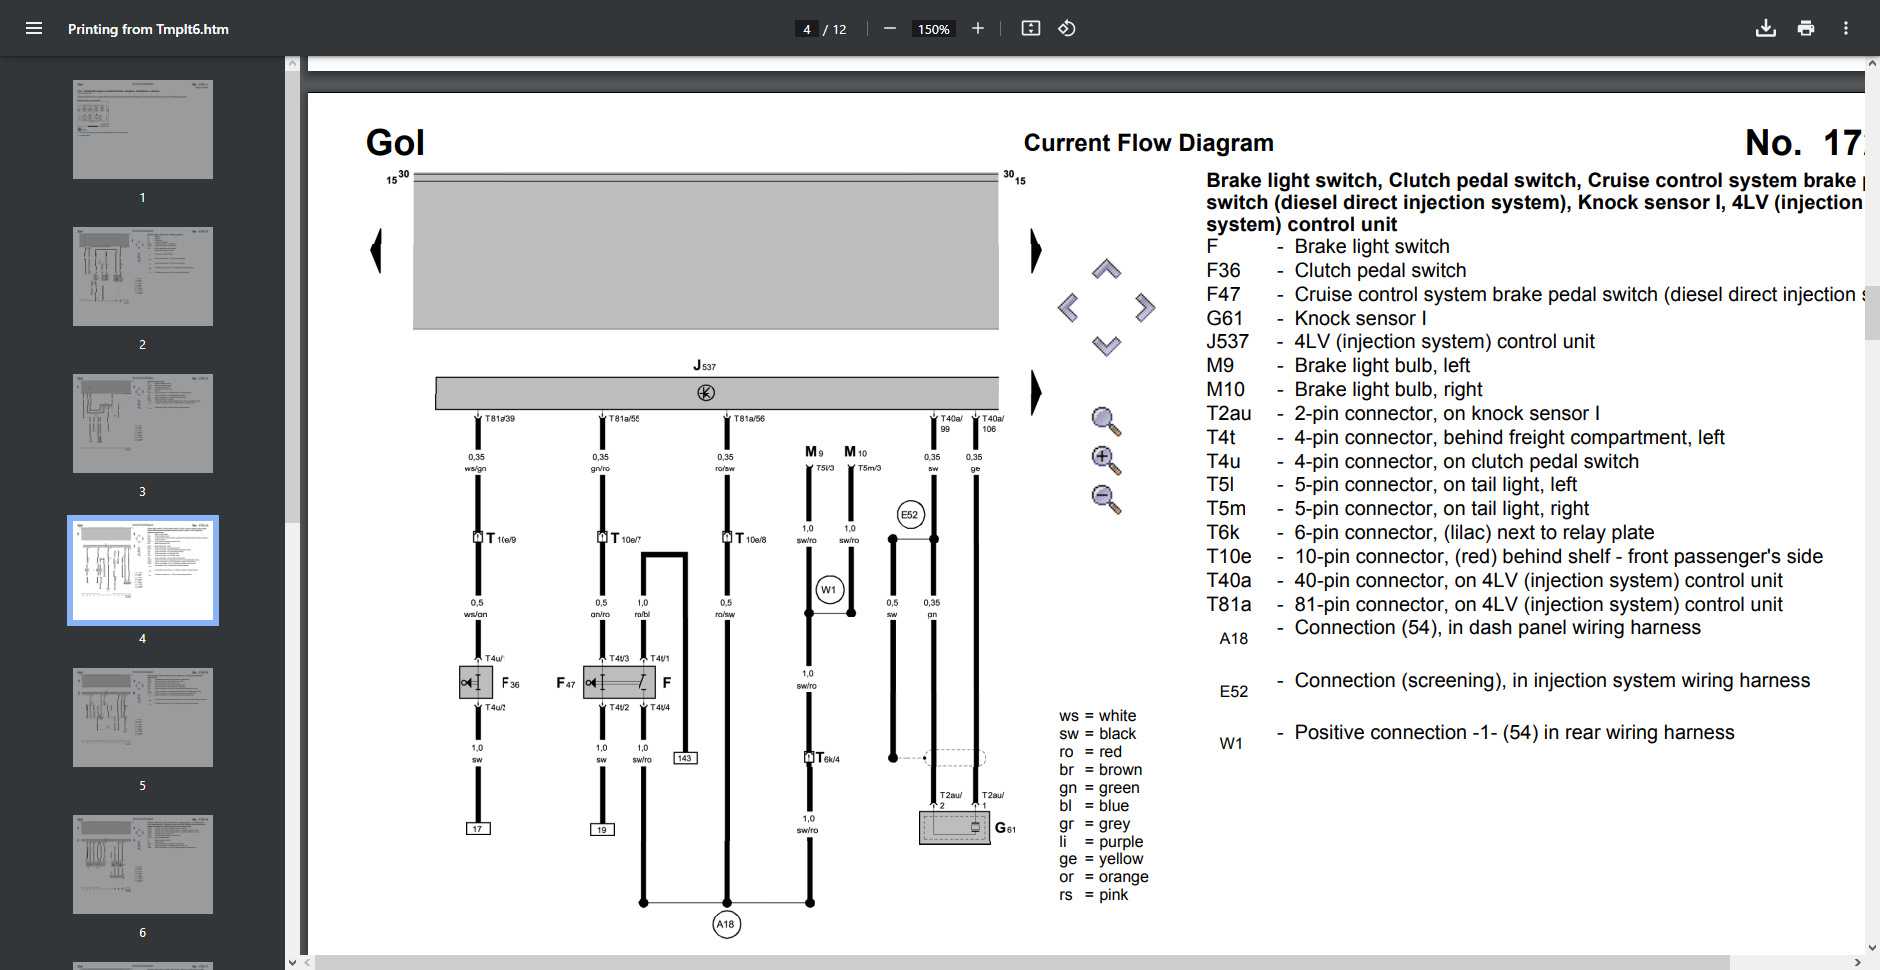Viewport: 1880px width, 970px height.
Task: Click the zoom out minus button
Action: [x=889, y=28]
